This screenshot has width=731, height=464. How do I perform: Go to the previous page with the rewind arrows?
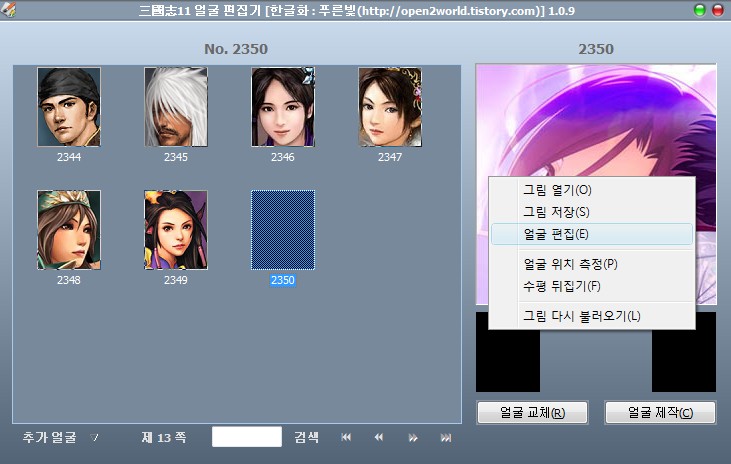pos(379,437)
